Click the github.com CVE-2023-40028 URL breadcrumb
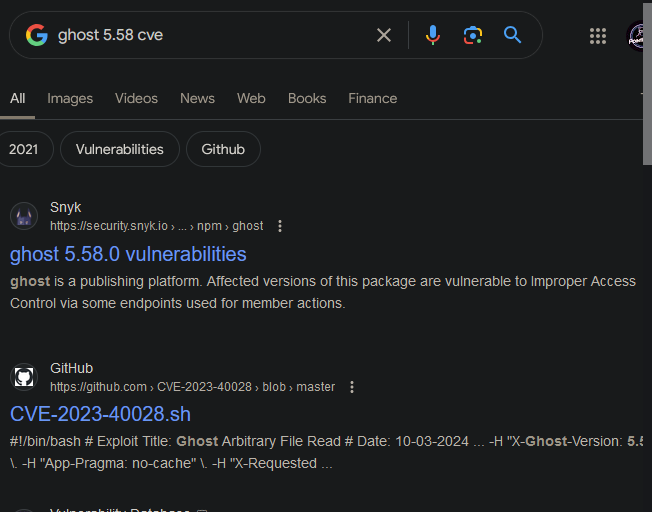The height and width of the screenshot is (512, 652). 192,387
